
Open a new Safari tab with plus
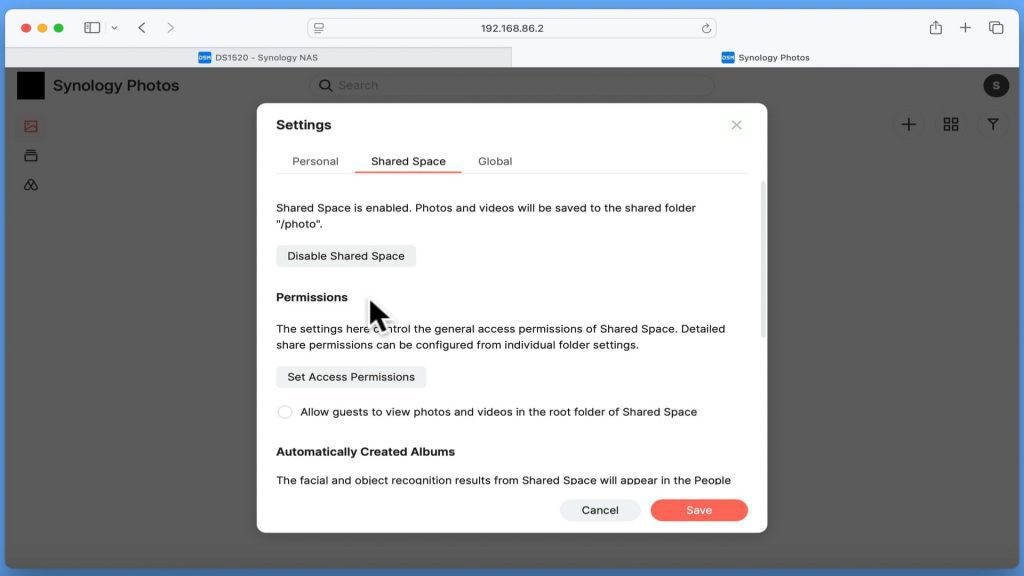[965, 27]
